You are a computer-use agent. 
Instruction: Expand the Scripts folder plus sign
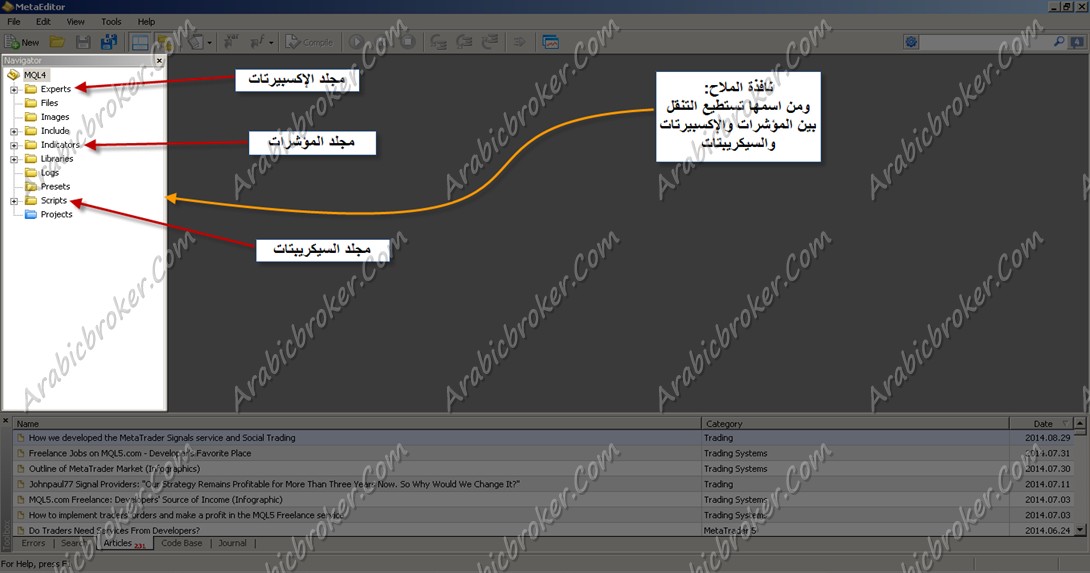14,201
